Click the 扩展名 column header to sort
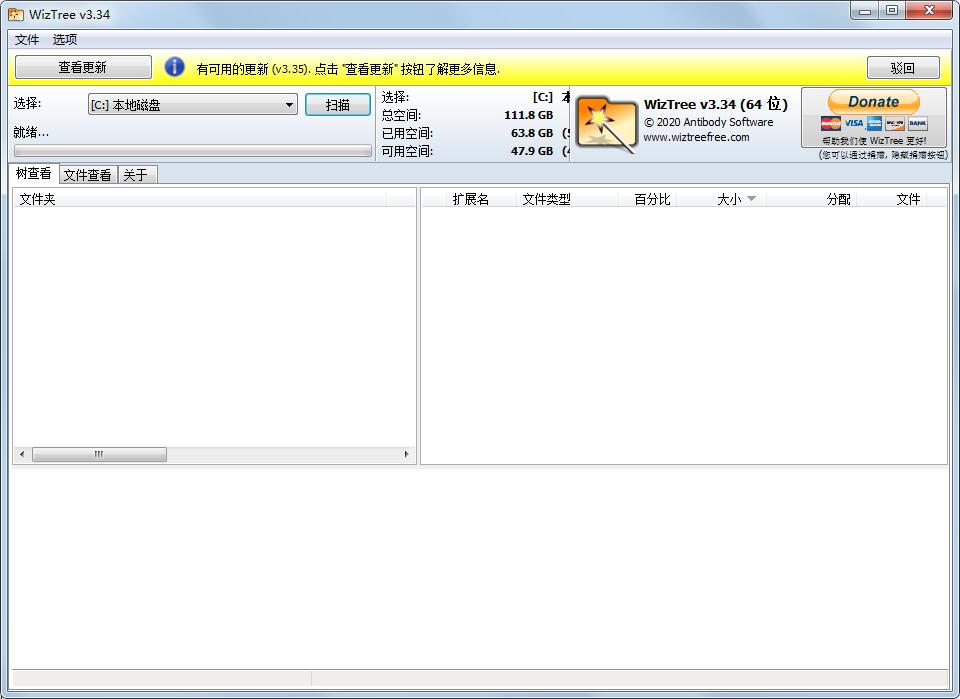The image size is (960, 699). 470,198
